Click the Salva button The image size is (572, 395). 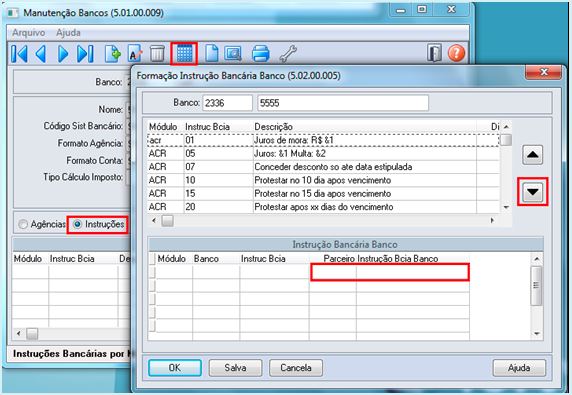coord(235,368)
